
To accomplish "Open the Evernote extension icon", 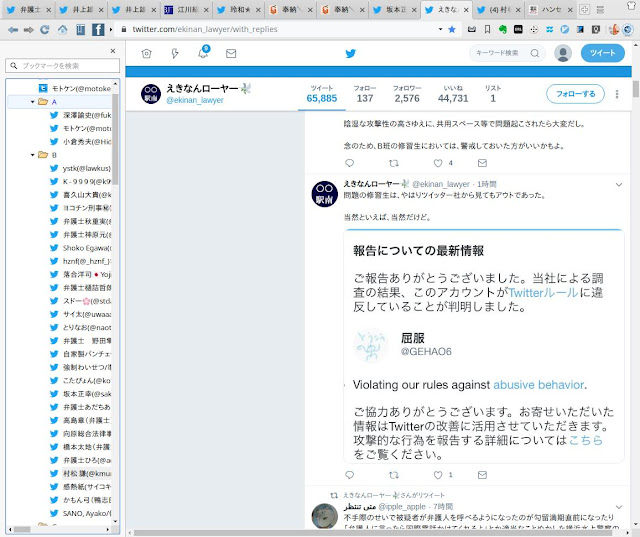I will (x=503, y=29).
